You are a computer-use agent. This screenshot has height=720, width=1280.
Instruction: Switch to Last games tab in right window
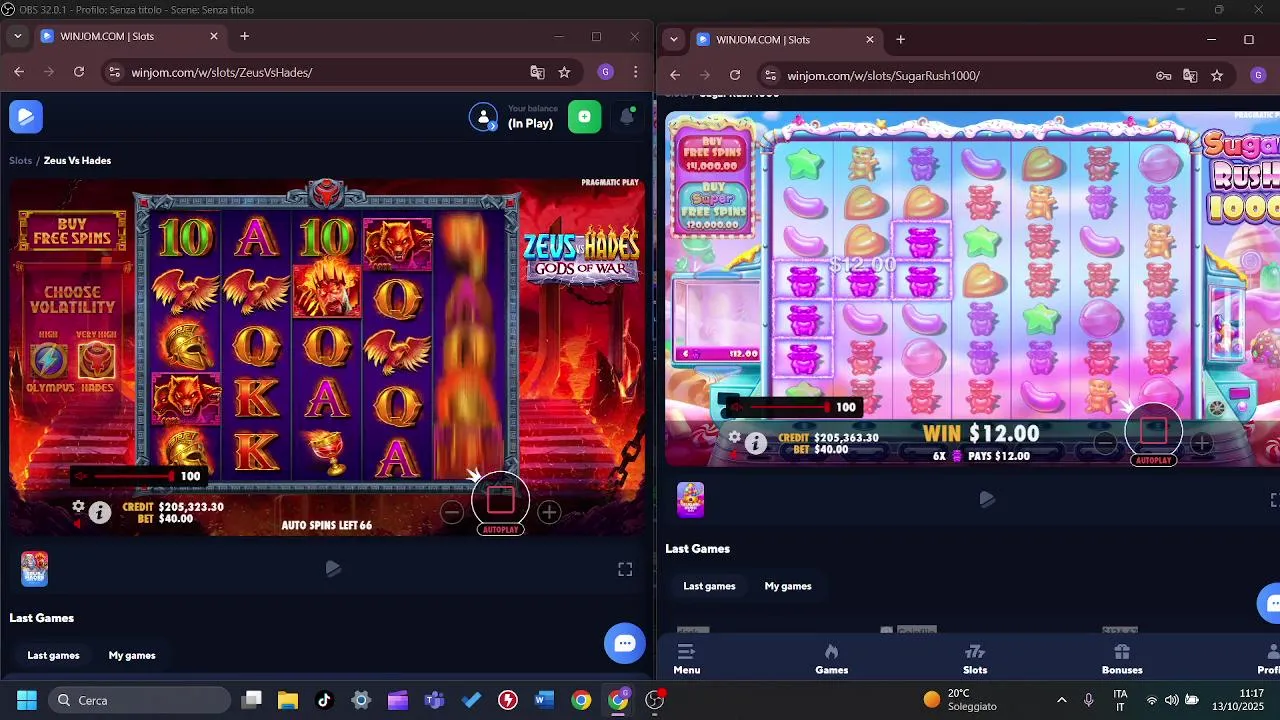(x=709, y=586)
